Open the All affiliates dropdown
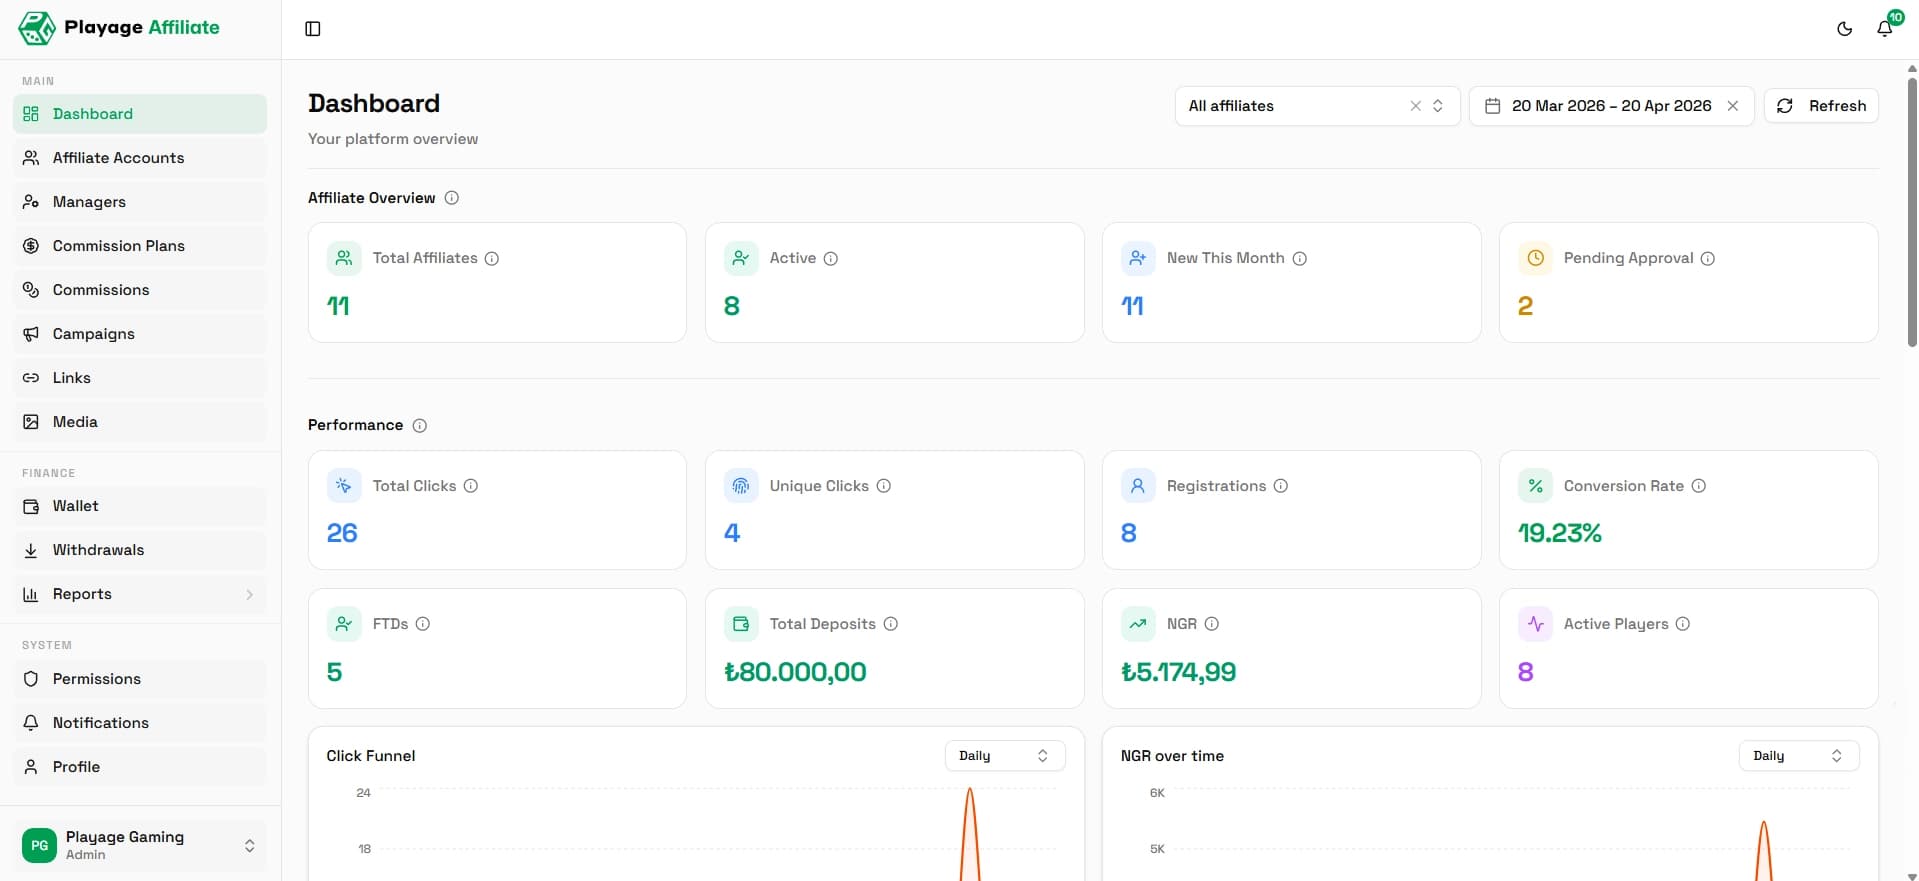This screenshot has height=881, width=1919. 1317,106
